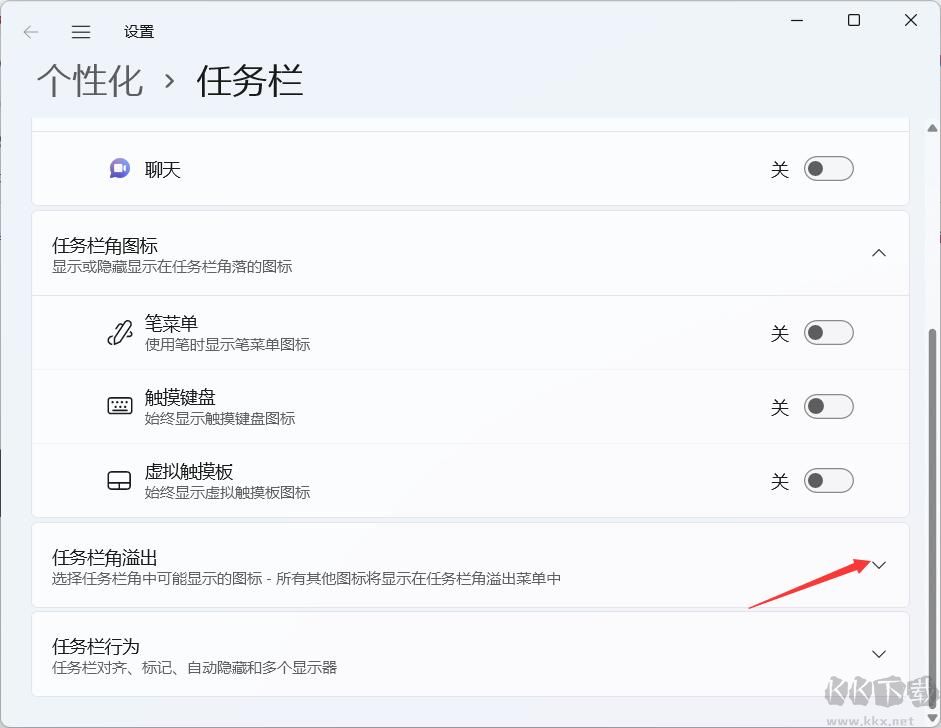Screen dimensions: 941x728
Task: Turn on the 虚拟触摸板 switch
Action: (828, 480)
